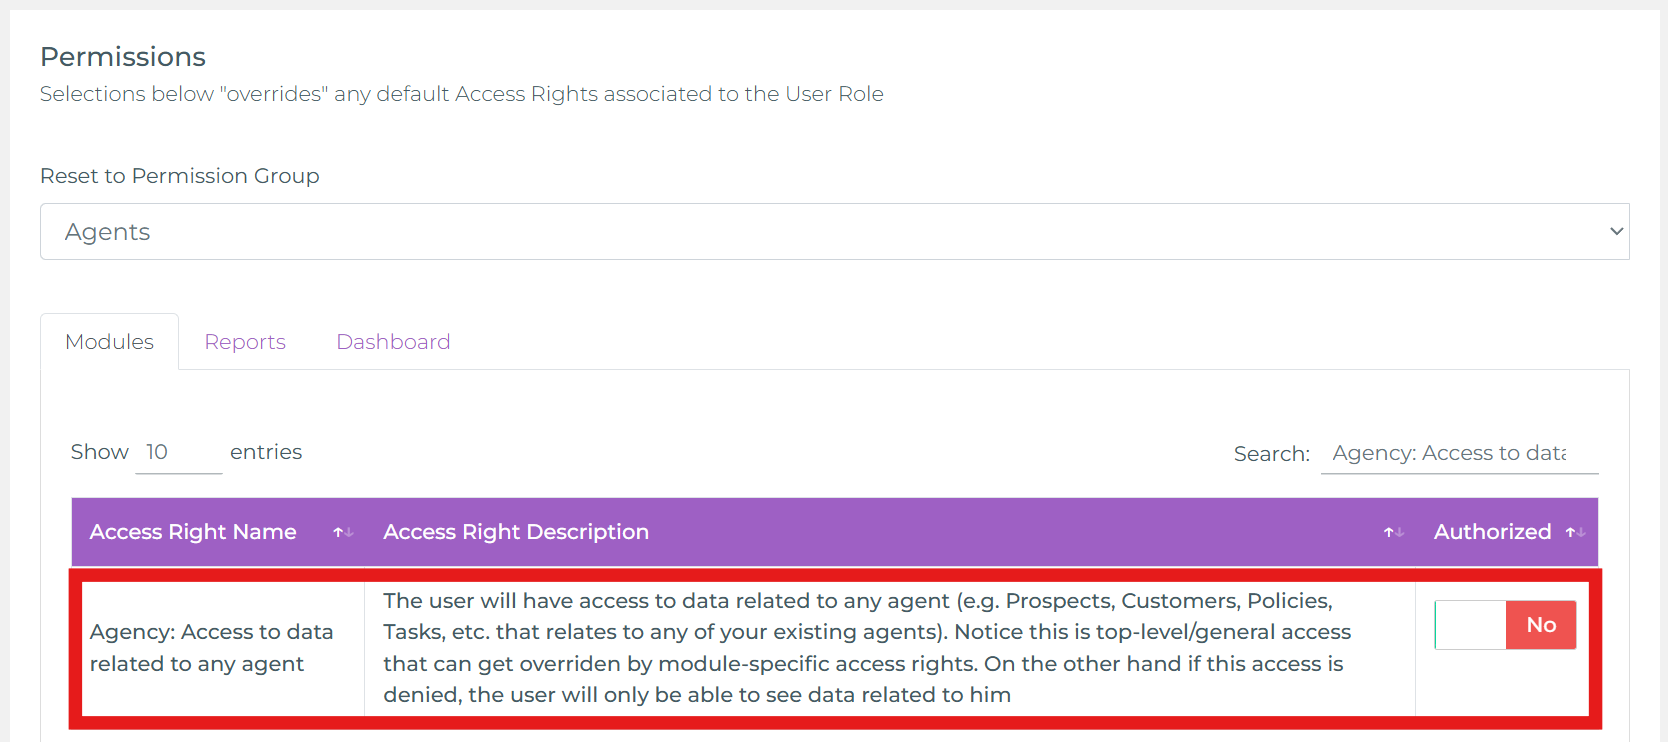Select the Modules tab
The image size is (1668, 742).
point(109,342)
